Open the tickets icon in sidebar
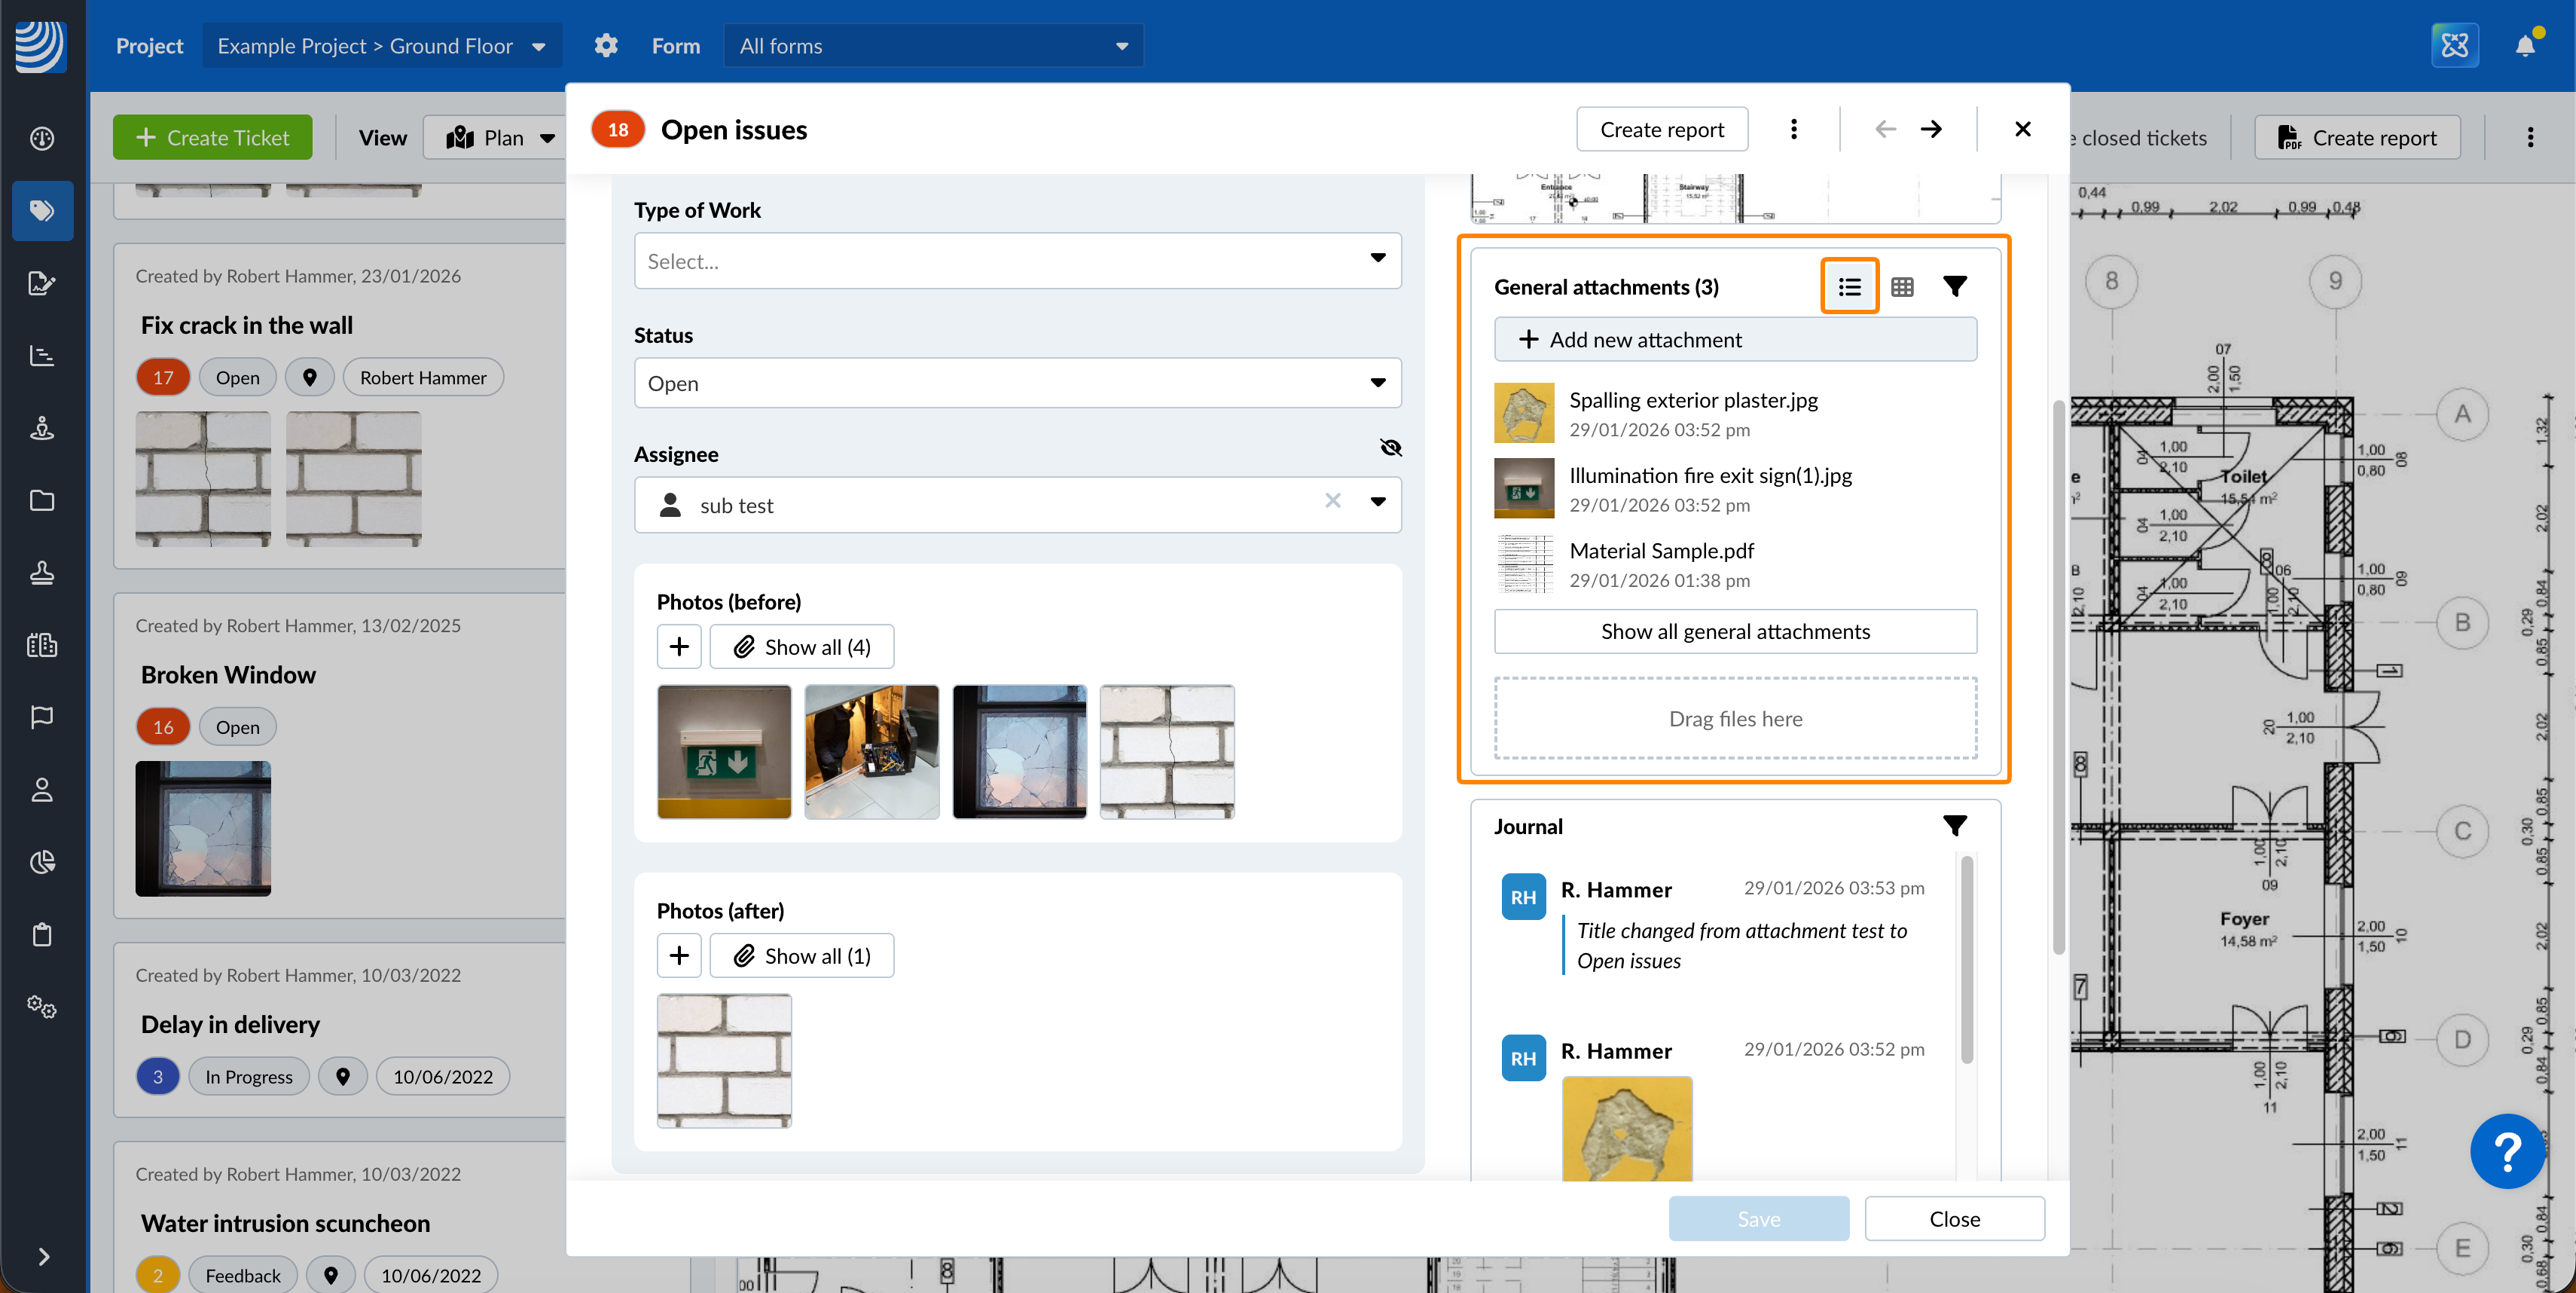This screenshot has width=2576, height=1293. [42, 211]
